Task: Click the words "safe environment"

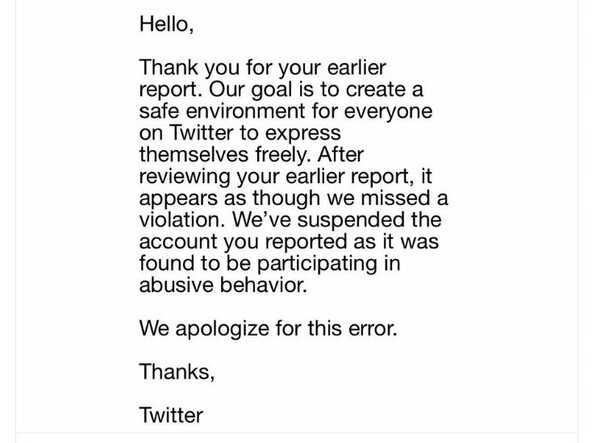Action: [x=223, y=111]
